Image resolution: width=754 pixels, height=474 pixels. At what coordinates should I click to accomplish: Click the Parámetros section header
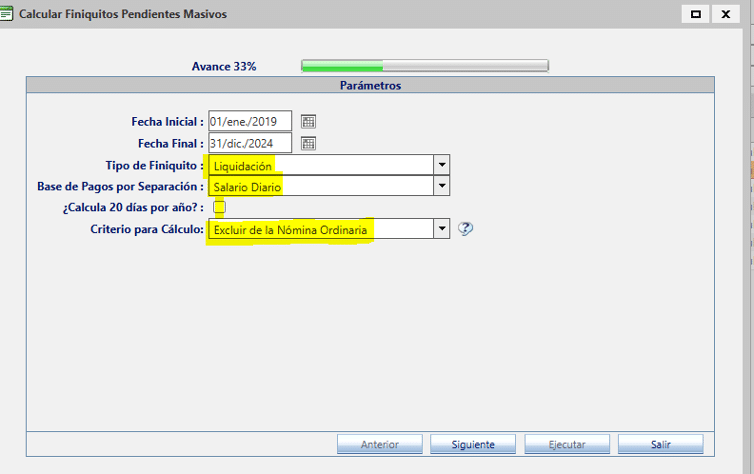coord(370,86)
